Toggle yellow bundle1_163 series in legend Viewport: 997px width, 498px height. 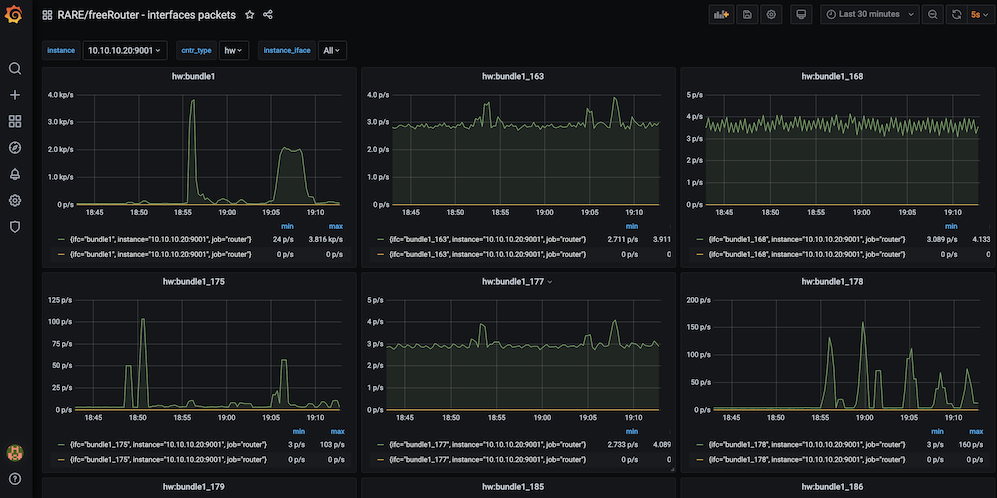[488, 254]
